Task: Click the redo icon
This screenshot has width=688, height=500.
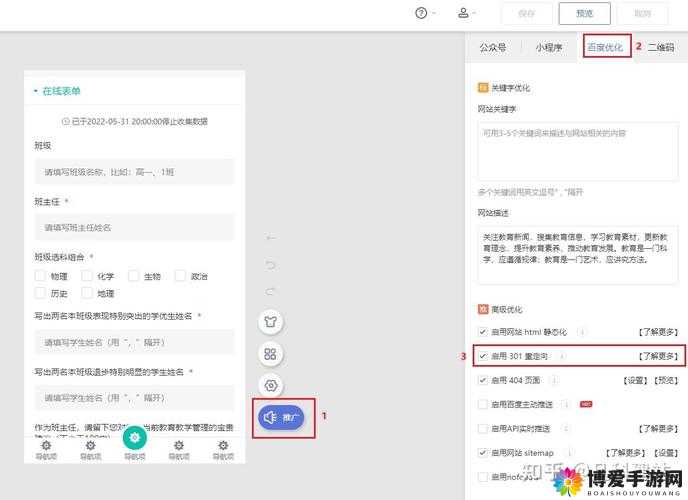Action: 271,291
